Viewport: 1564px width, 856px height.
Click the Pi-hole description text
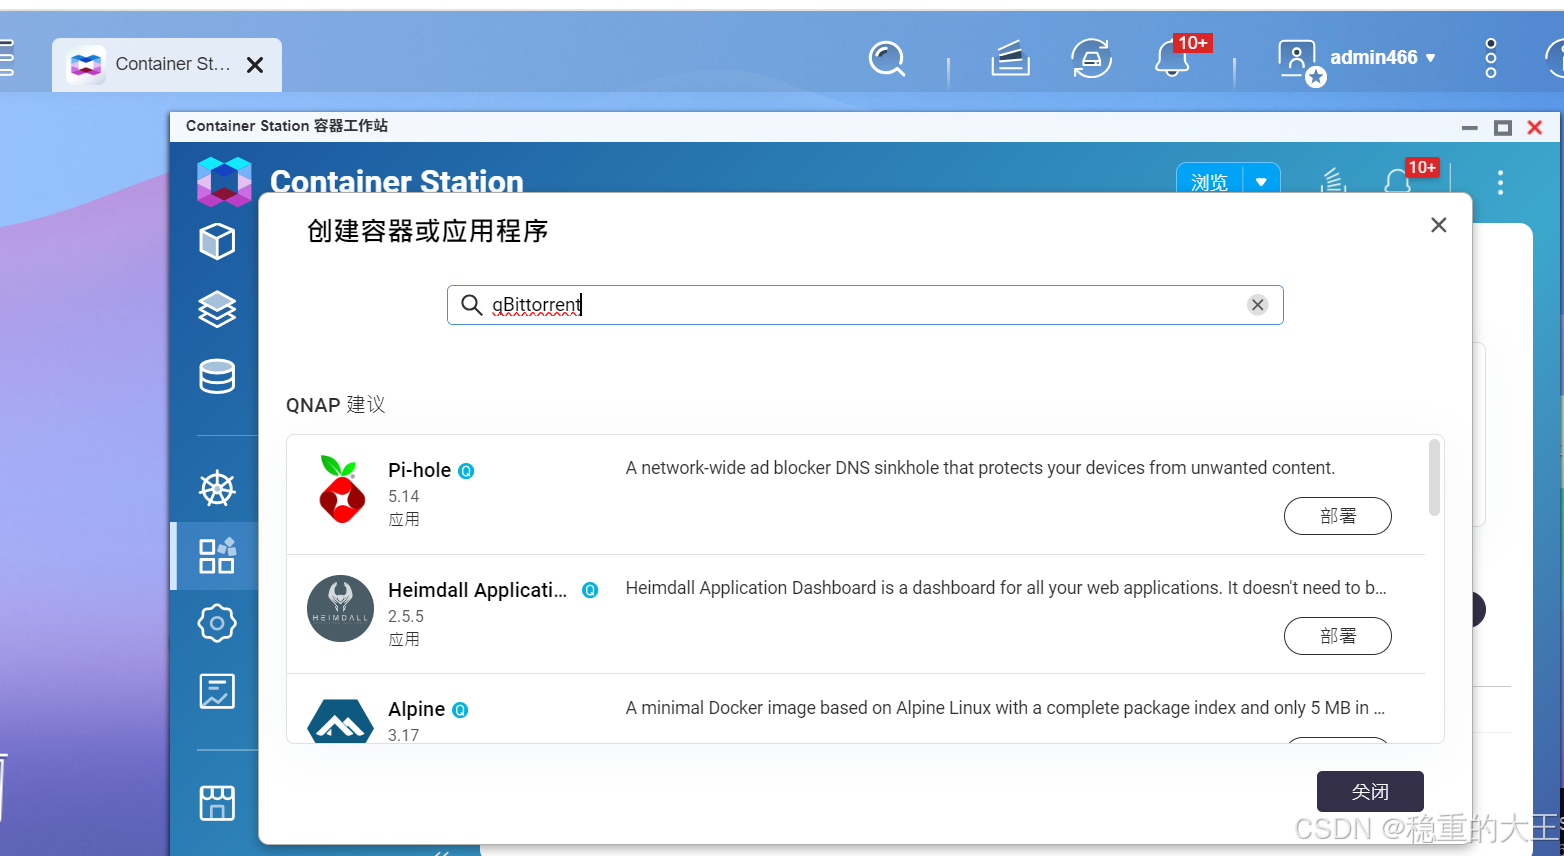click(x=980, y=468)
